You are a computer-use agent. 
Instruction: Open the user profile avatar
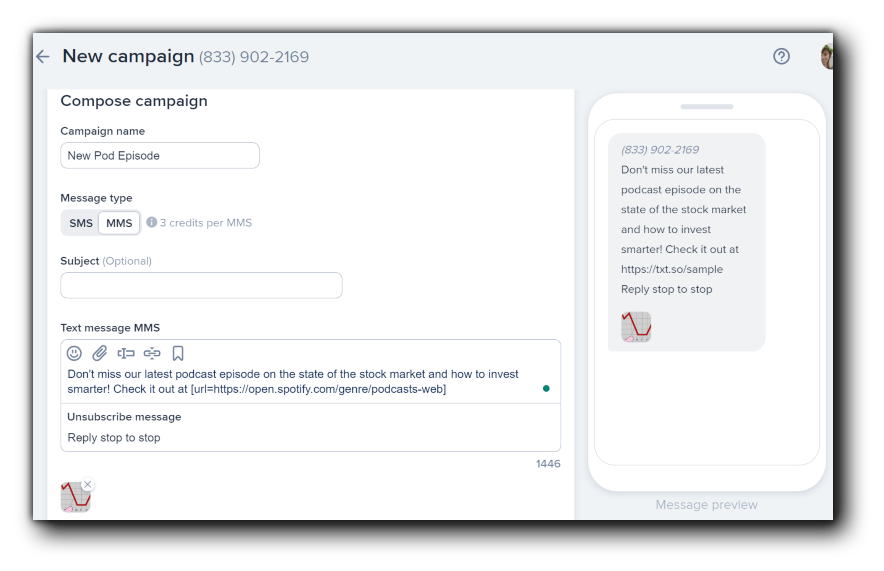click(x=826, y=57)
